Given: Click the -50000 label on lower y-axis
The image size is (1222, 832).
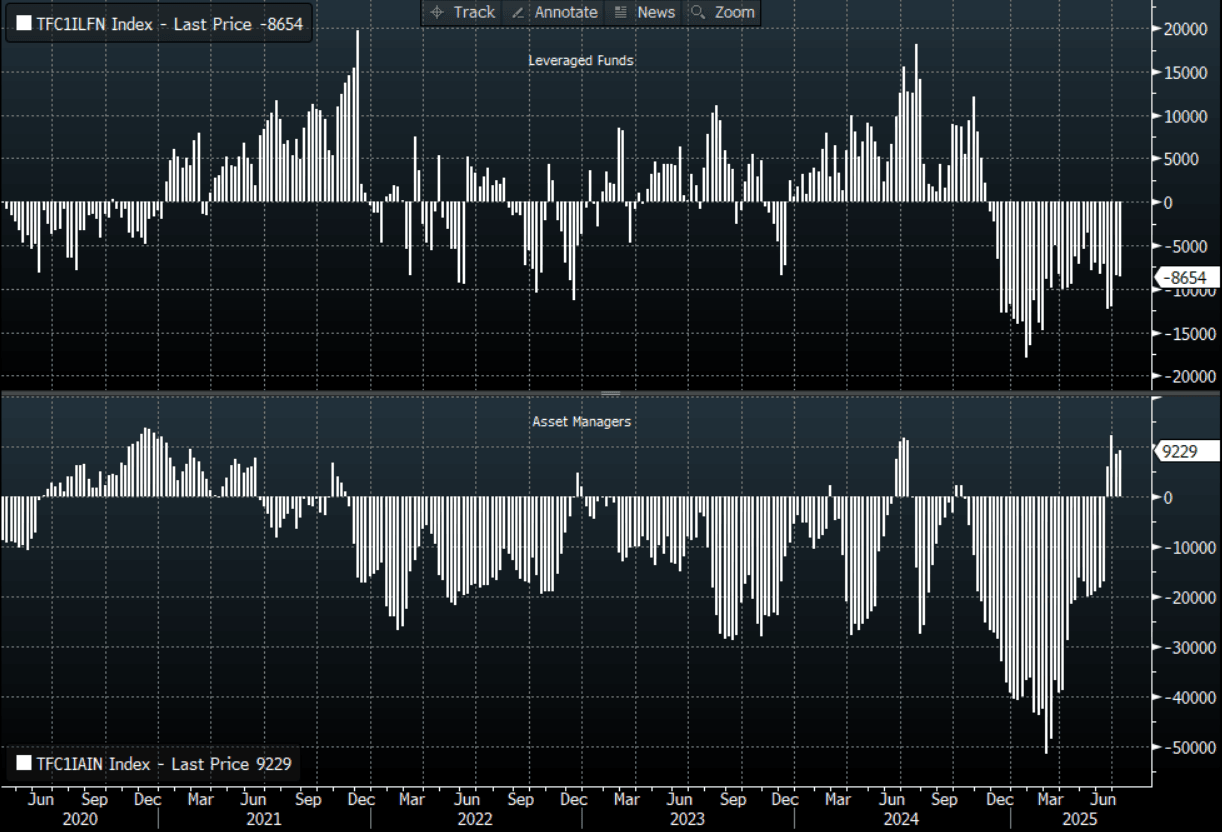Looking at the screenshot, I should click(1183, 747).
